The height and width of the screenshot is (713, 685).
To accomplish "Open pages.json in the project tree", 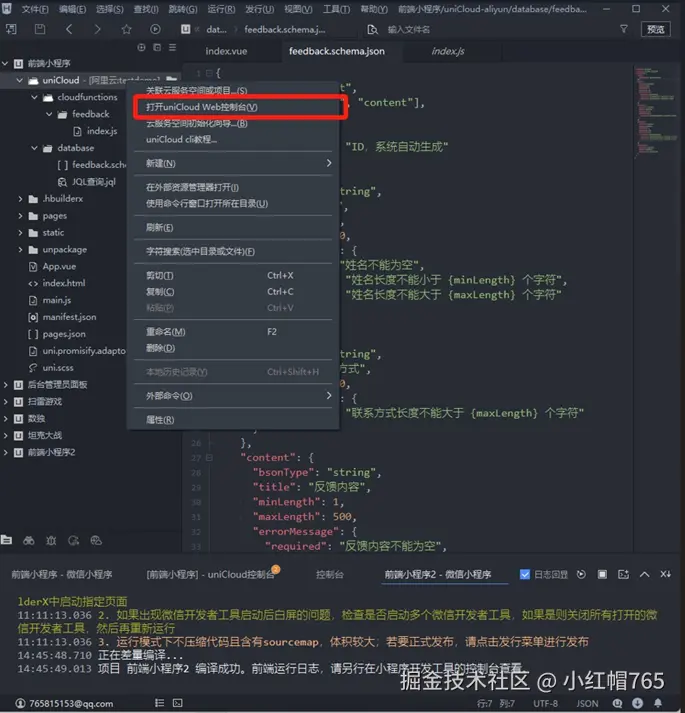I will click(64, 334).
